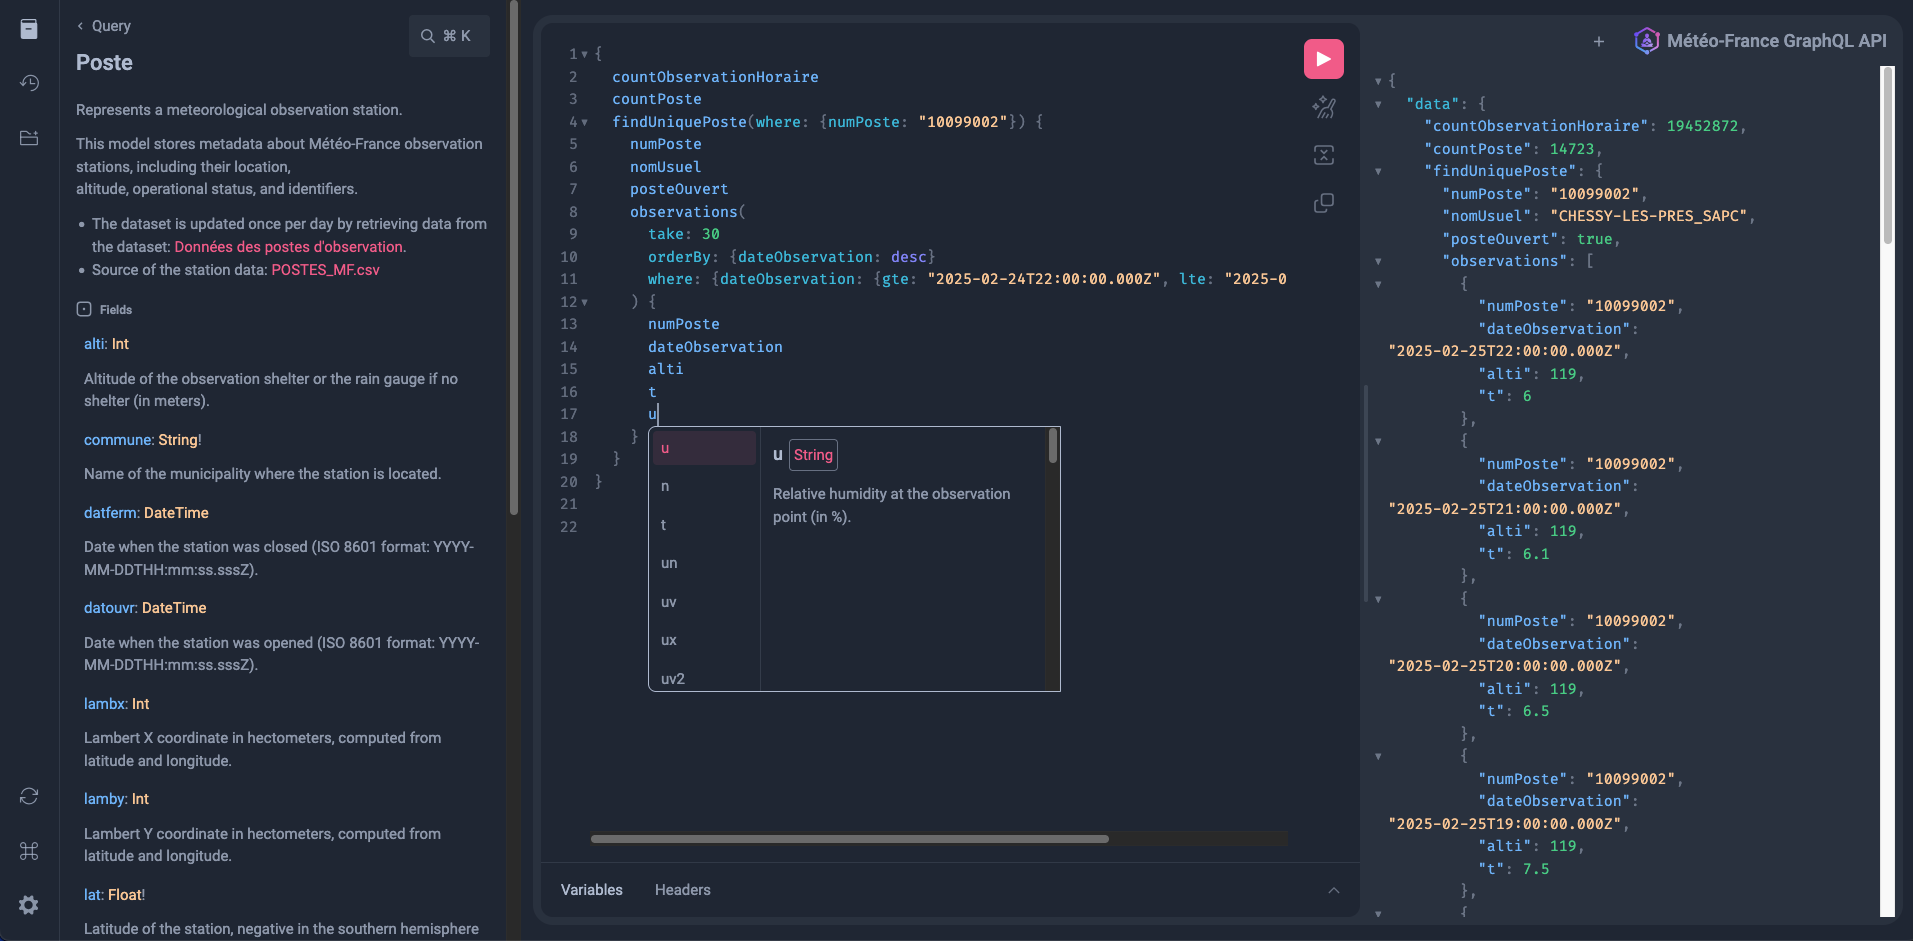The height and width of the screenshot is (941, 1913).
Task: Fold the observations selection at line 12
Action: click(584, 302)
